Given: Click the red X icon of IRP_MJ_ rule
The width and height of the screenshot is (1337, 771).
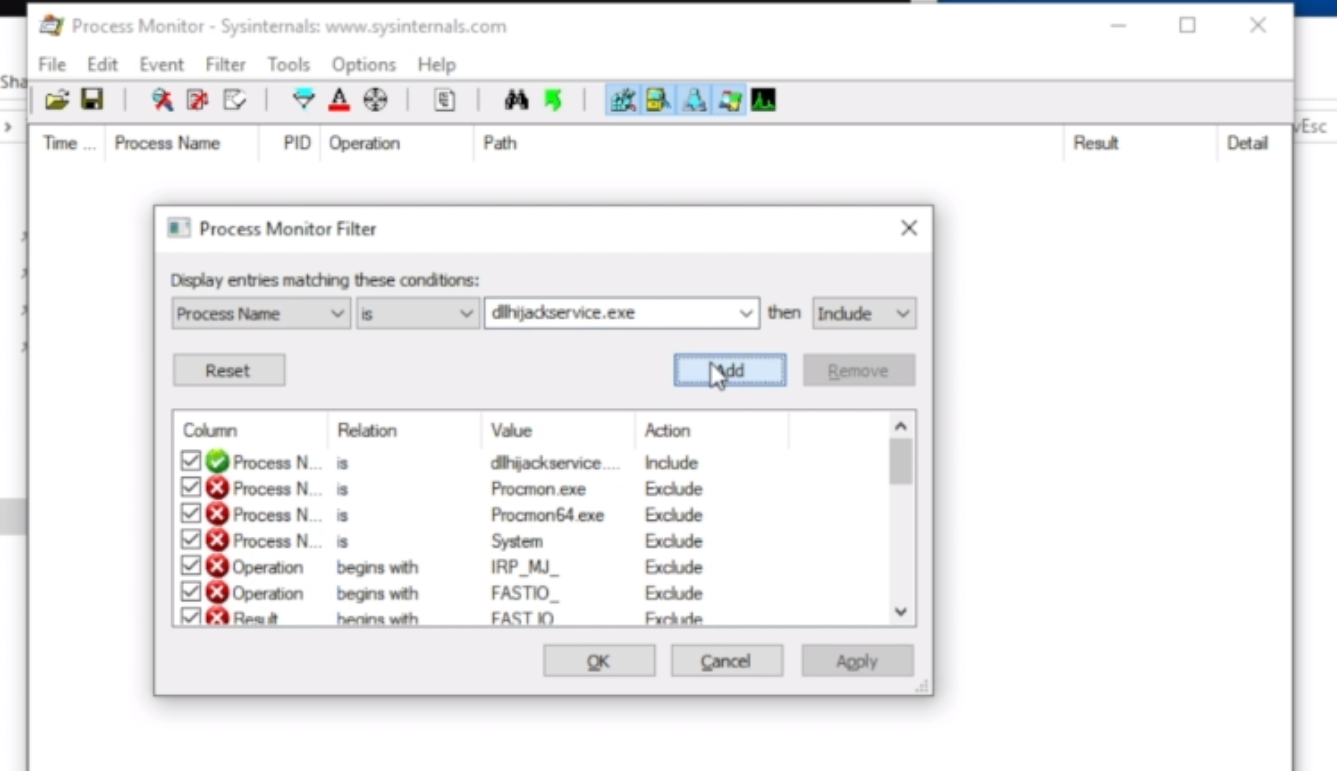Looking at the screenshot, I should click(x=217, y=566).
